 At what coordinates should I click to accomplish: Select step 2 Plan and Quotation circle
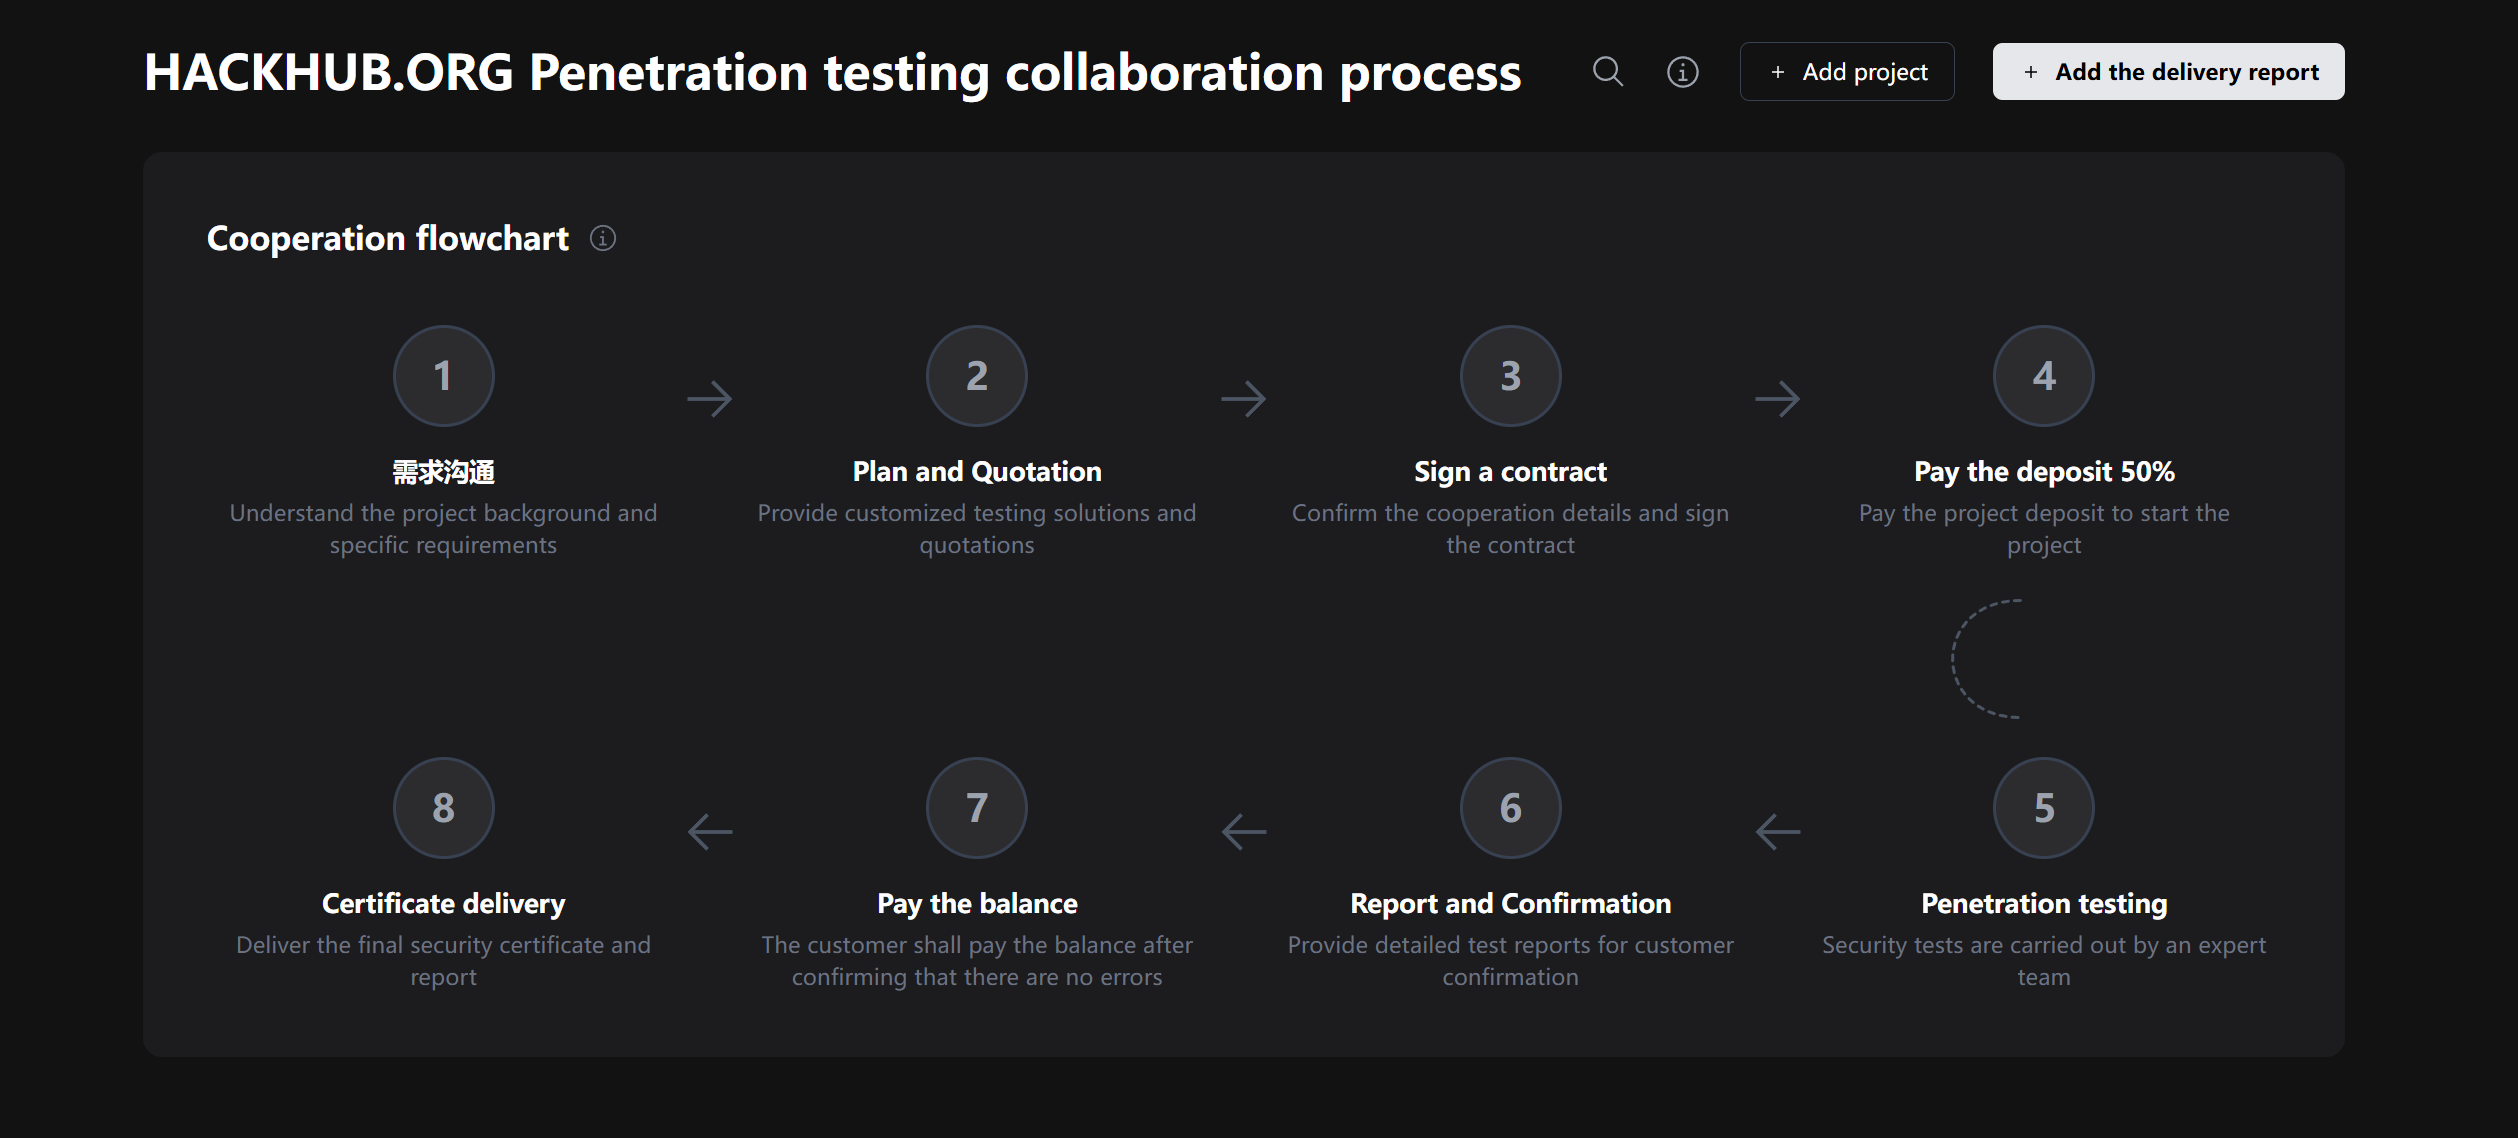coord(976,376)
